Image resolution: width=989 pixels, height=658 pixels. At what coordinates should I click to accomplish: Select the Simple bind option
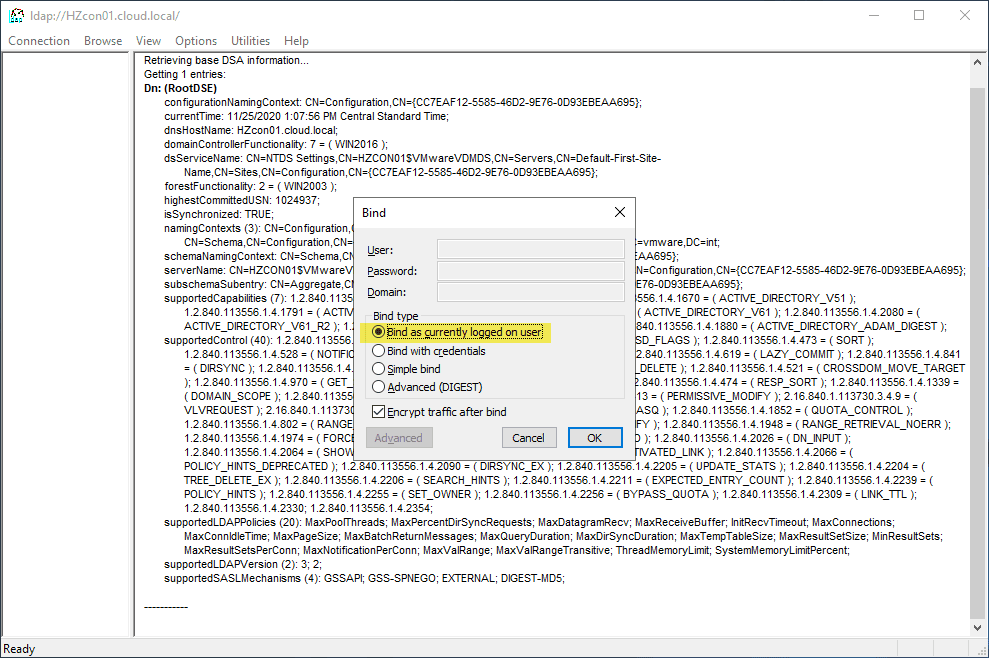[407, 369]
